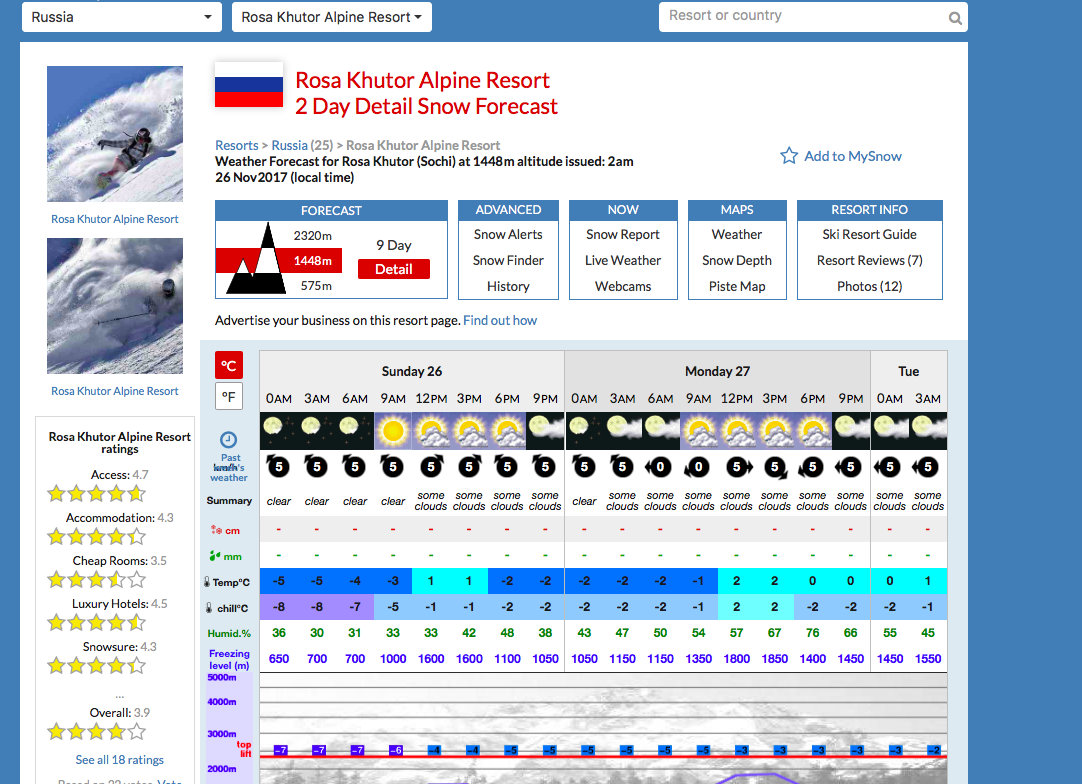Click the Past week's weather clock icon

[228, 440]
